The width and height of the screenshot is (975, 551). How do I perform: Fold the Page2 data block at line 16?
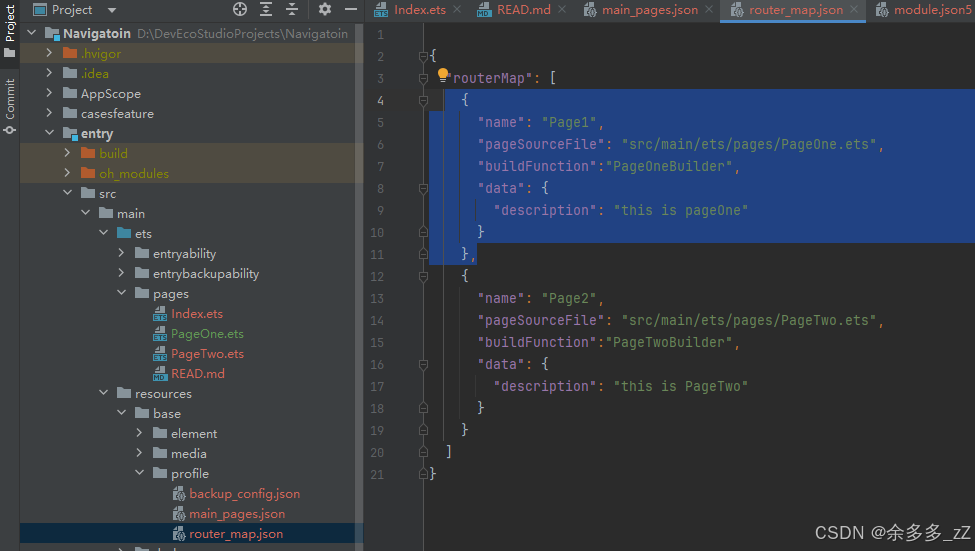tap(423, 364)
